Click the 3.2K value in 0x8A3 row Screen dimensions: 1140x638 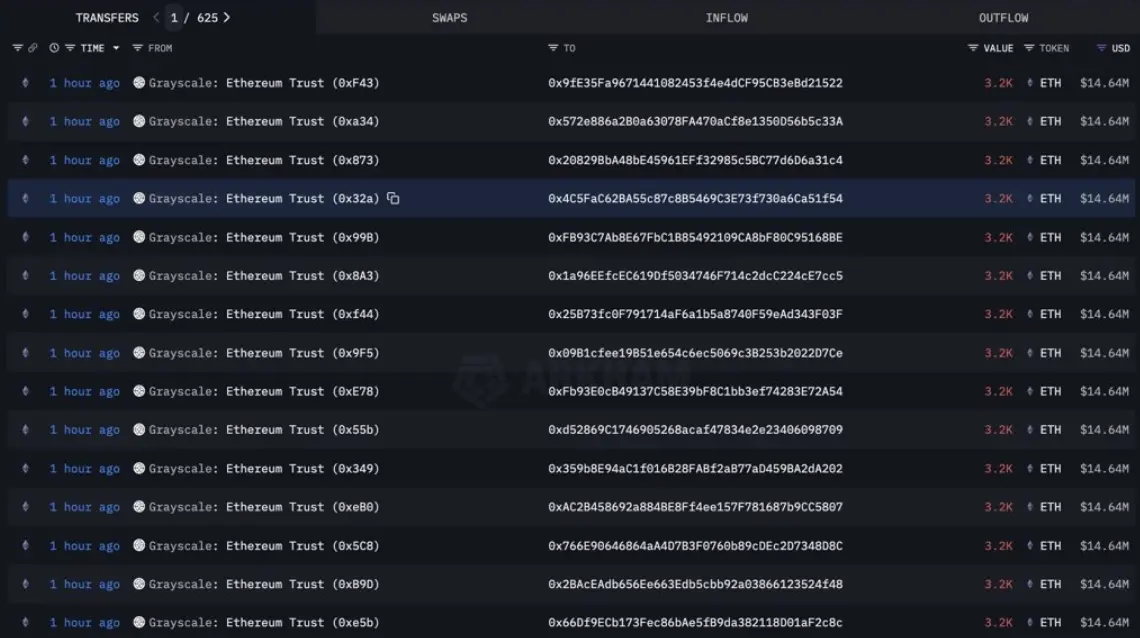pyautogui.click(x=998, y=275)
